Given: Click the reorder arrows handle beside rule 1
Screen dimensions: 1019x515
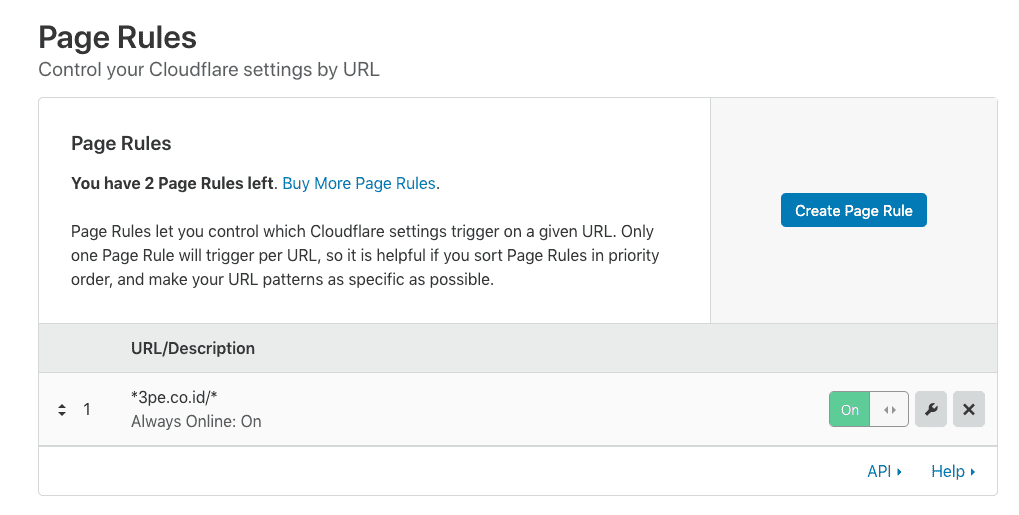Looking at the screenshot, I should pyautogui.click(x=62, y=410).
